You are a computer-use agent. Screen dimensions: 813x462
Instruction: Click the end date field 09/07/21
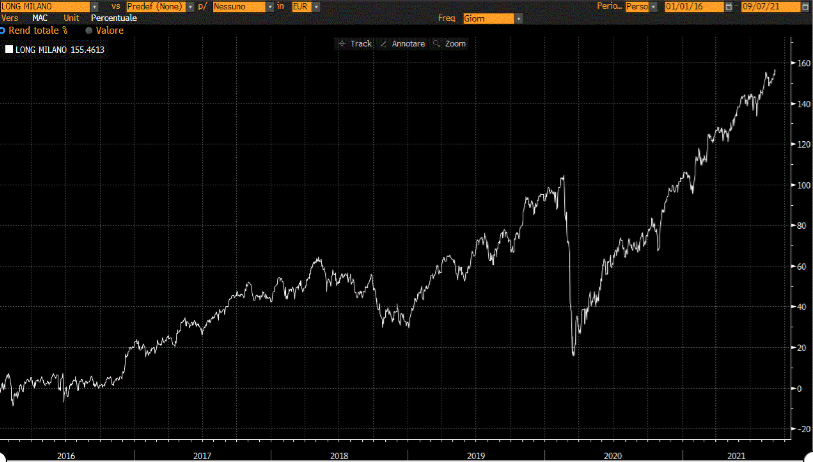768,6
